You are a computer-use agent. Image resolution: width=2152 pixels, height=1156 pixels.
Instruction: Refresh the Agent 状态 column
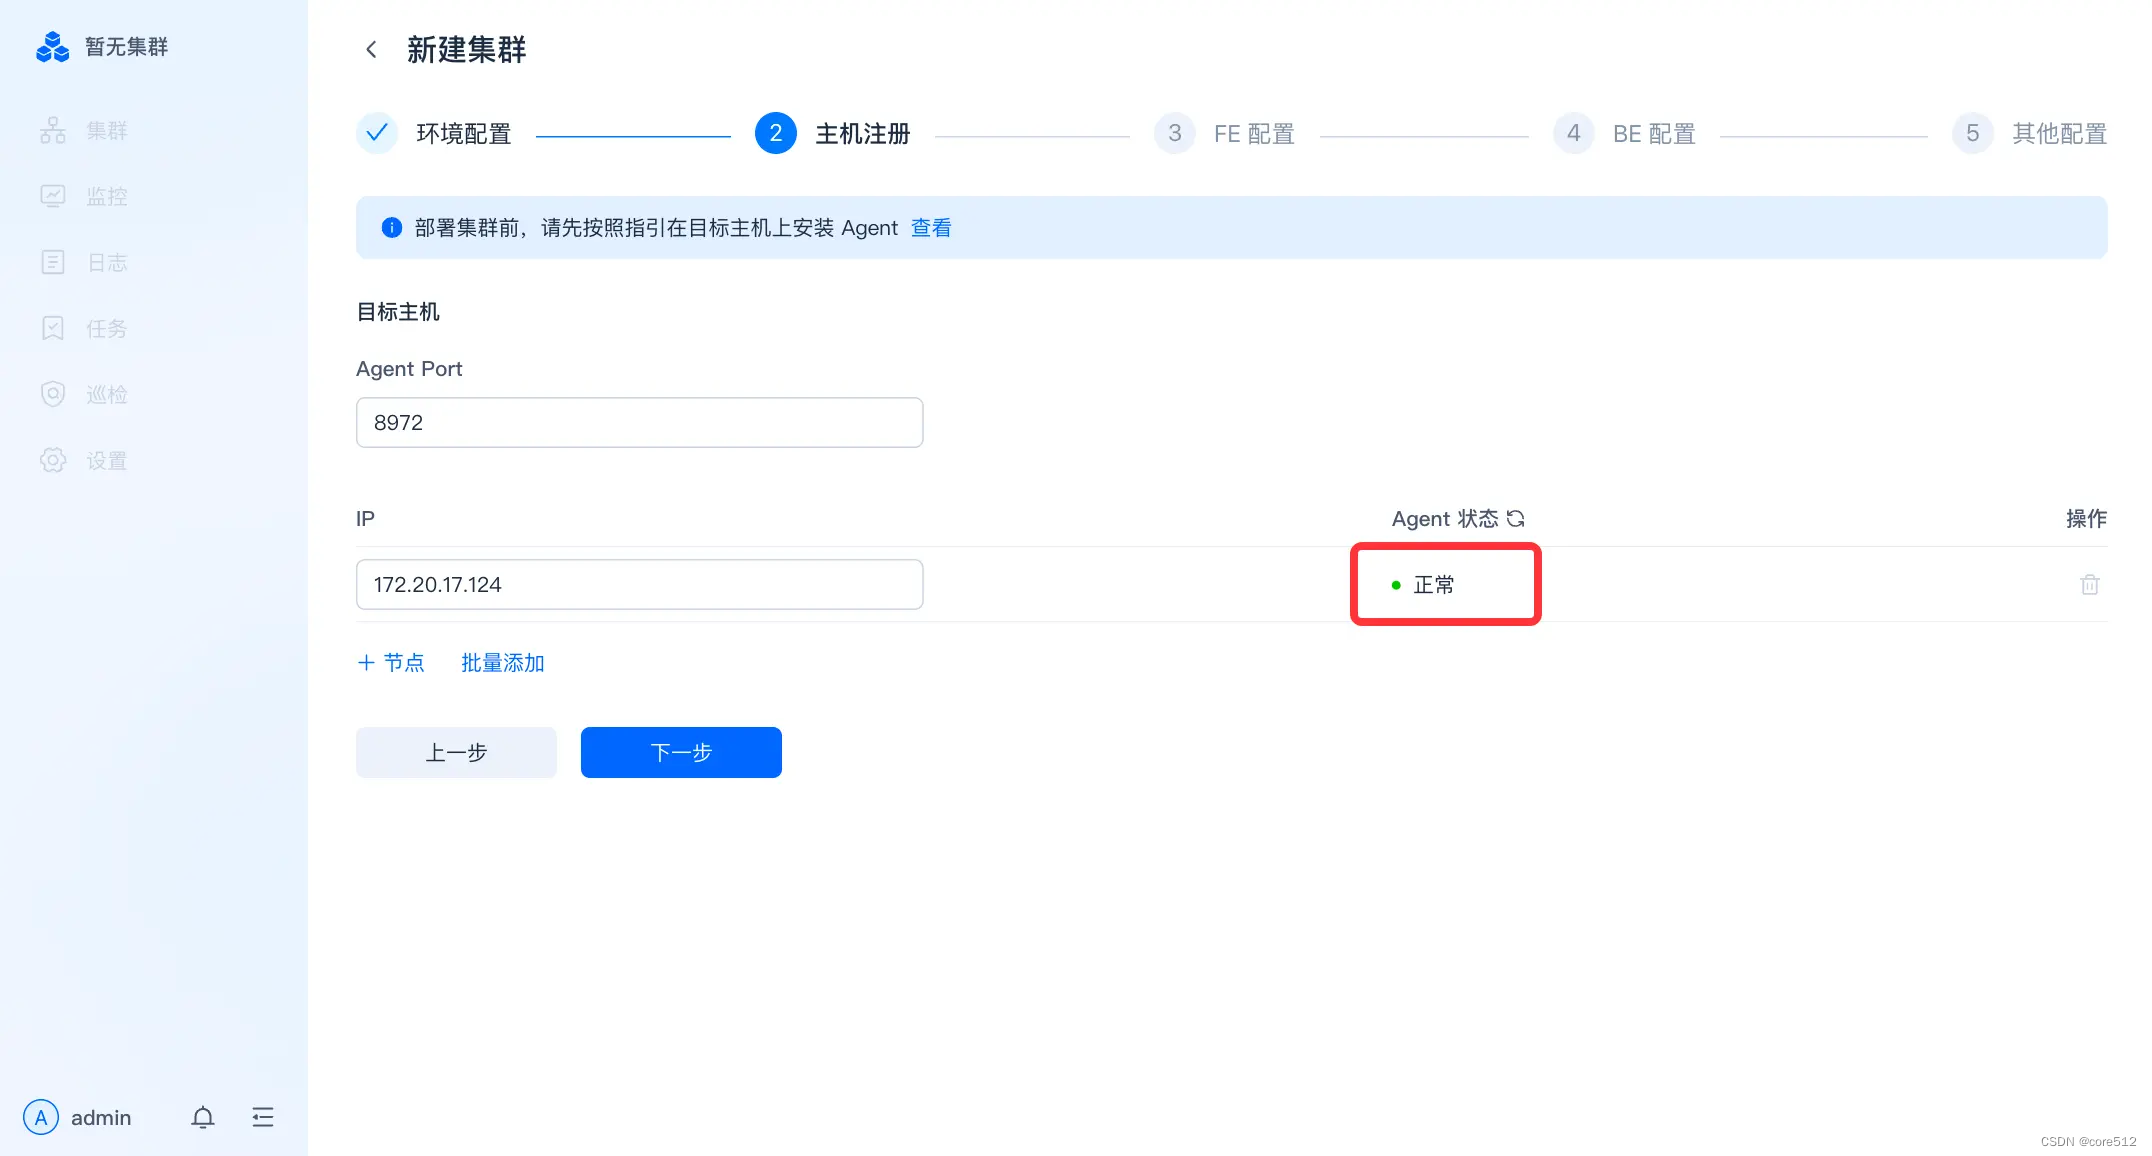(1517, 518)
